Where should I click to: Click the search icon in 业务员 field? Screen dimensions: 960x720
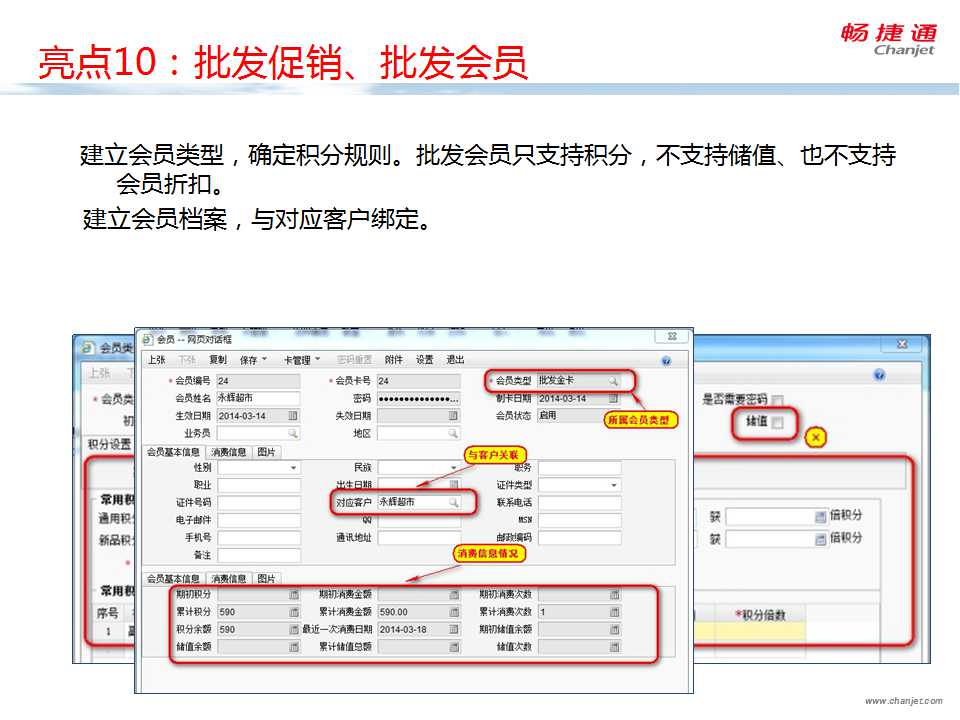coord(292,433)
